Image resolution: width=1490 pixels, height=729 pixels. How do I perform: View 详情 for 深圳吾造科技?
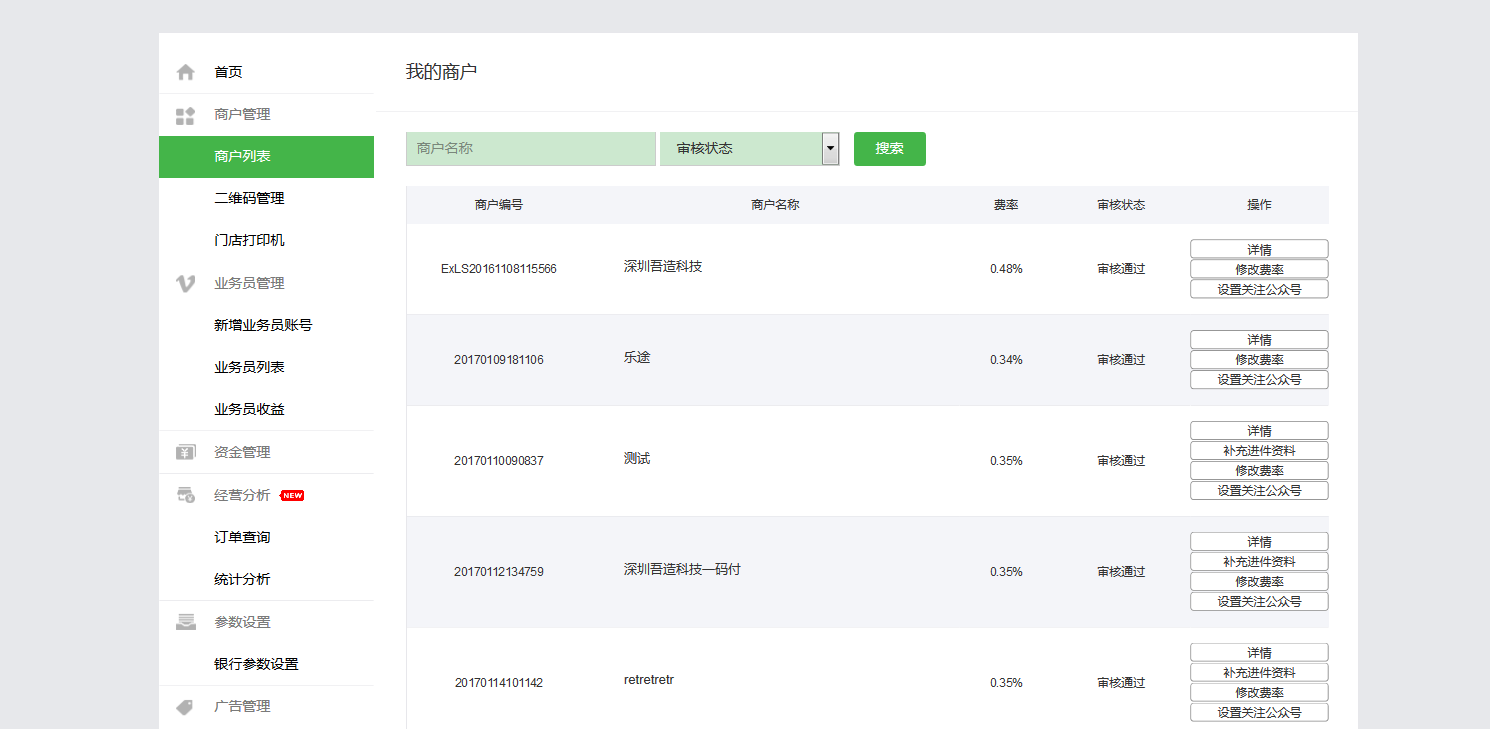click(x=1258, y=248)
